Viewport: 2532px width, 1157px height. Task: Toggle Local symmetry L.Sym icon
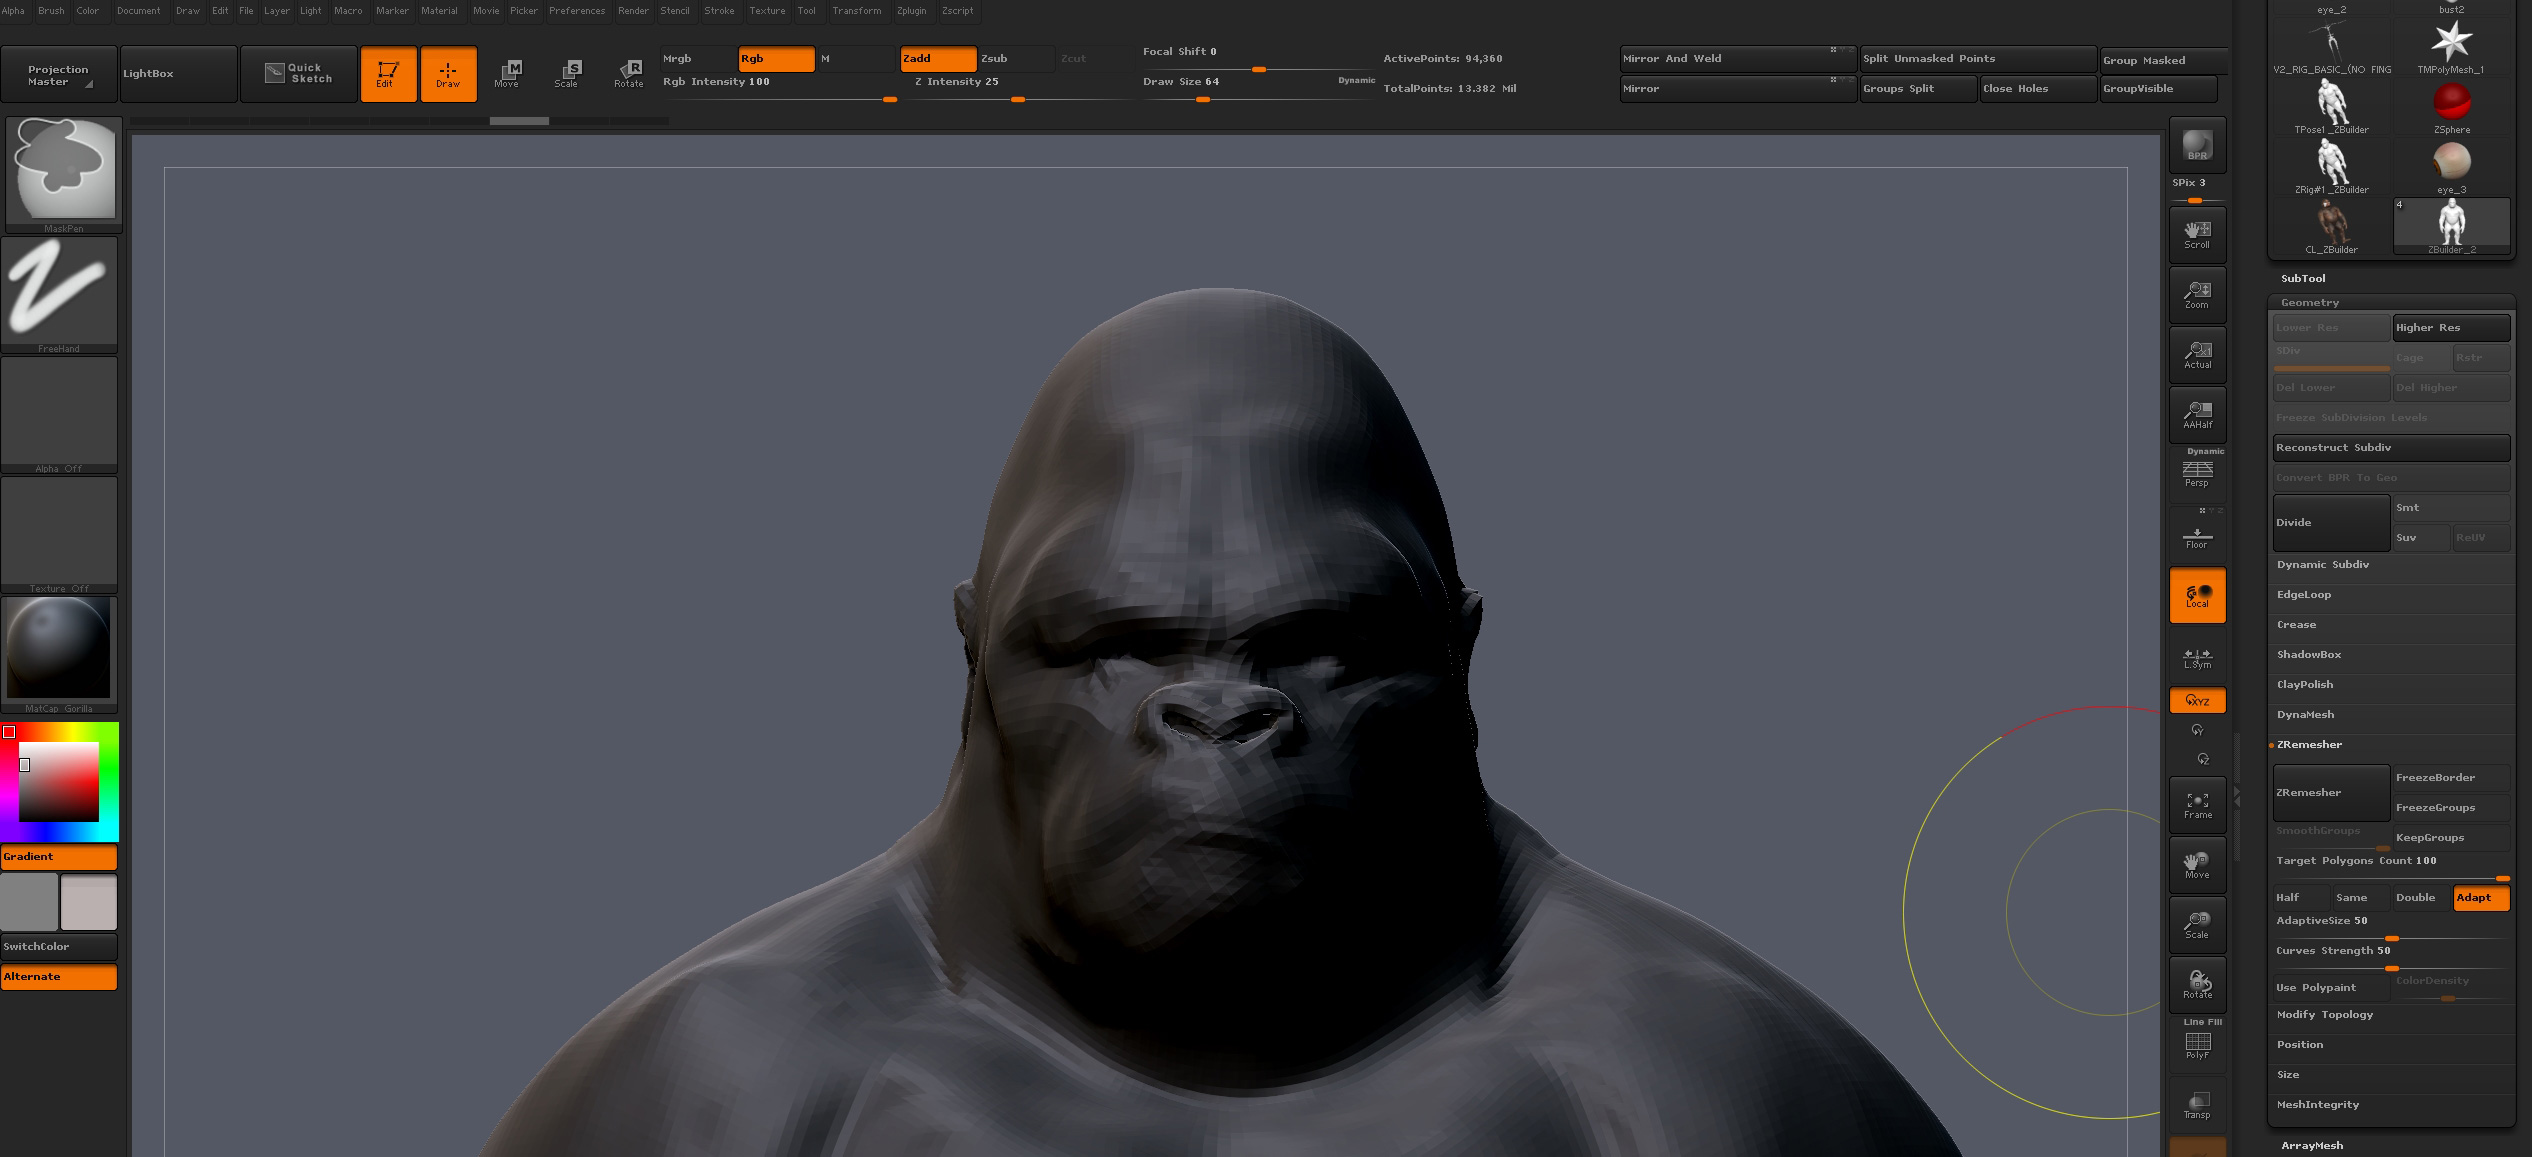(2197, 657)
